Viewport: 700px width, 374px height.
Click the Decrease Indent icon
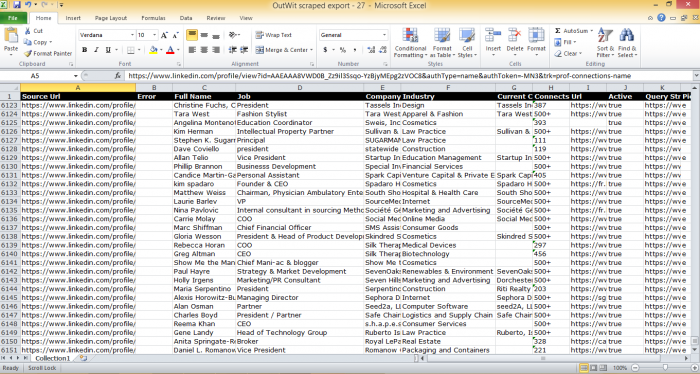pos(233,50)
